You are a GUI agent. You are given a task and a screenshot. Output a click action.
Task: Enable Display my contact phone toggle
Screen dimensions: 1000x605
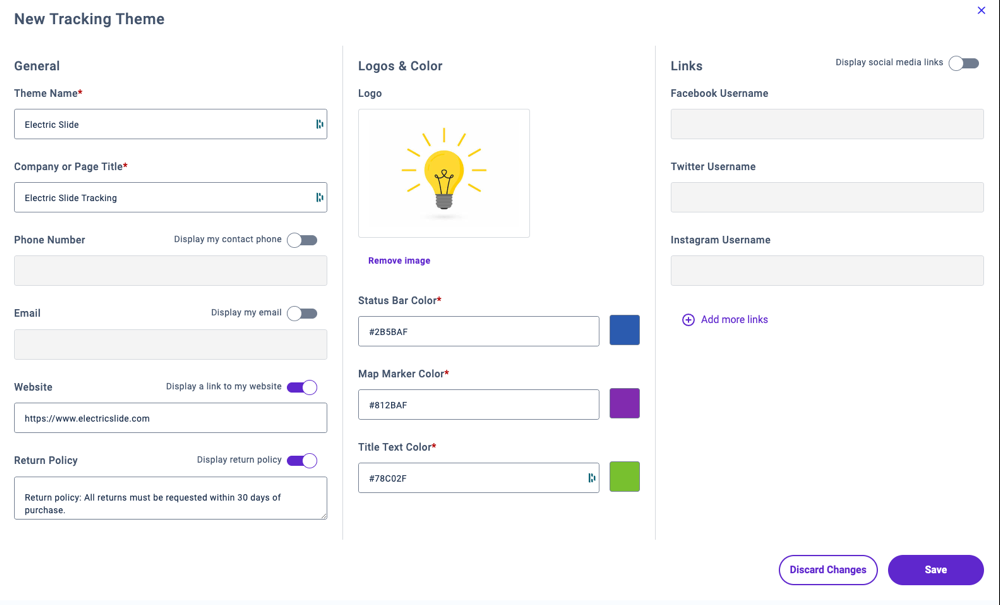click(x=302, y=240)
